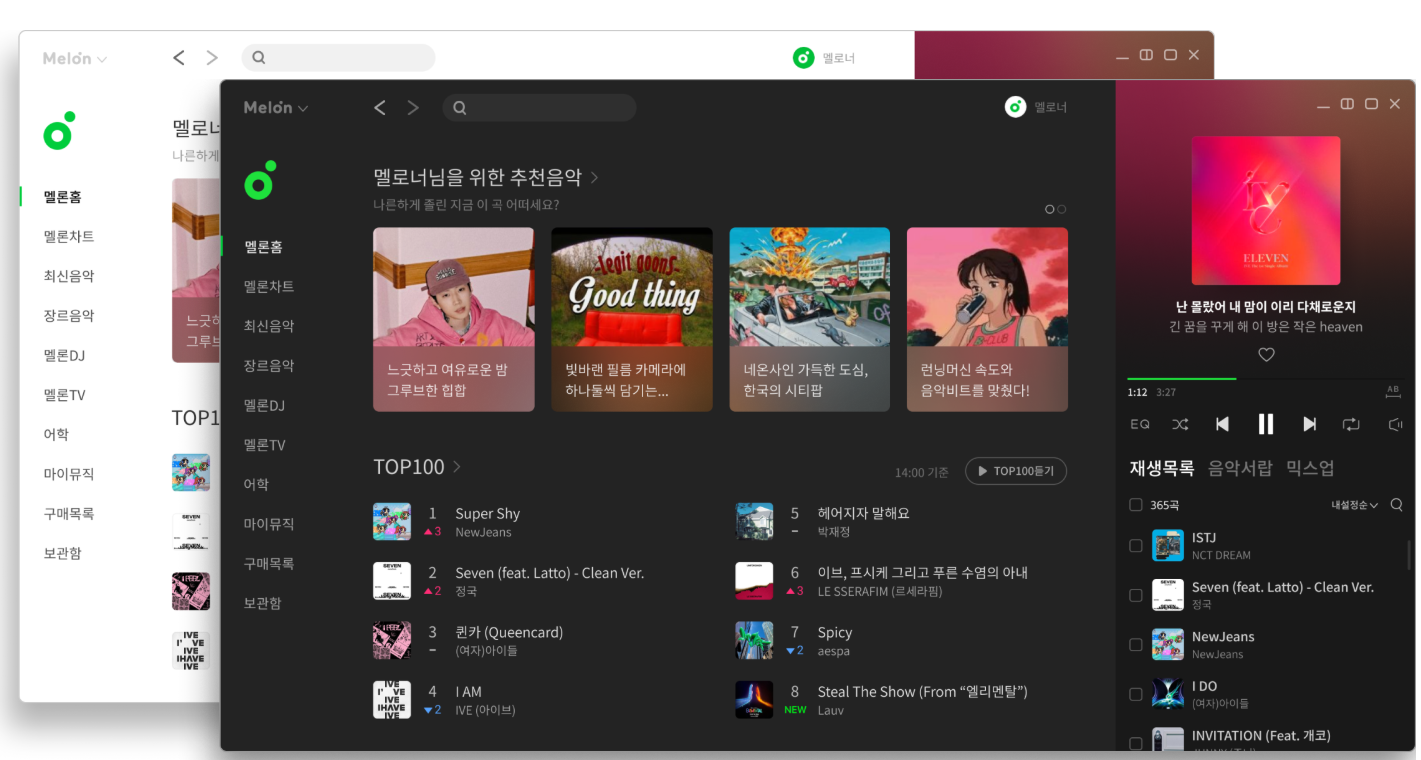Open Melon dropdown menu in dark window
The width and height of the screenshot is (1421, 760).
click(x=276, y=108)
